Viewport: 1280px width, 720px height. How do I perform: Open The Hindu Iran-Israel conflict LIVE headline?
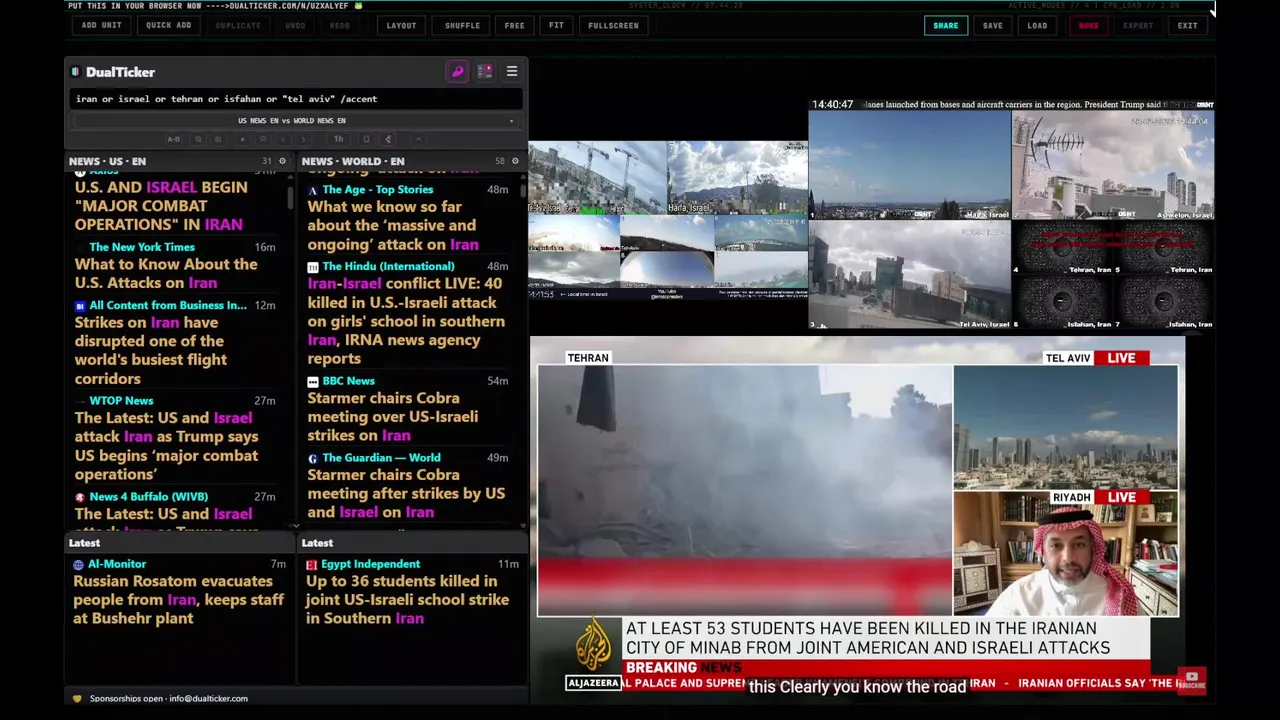point(406,321)
